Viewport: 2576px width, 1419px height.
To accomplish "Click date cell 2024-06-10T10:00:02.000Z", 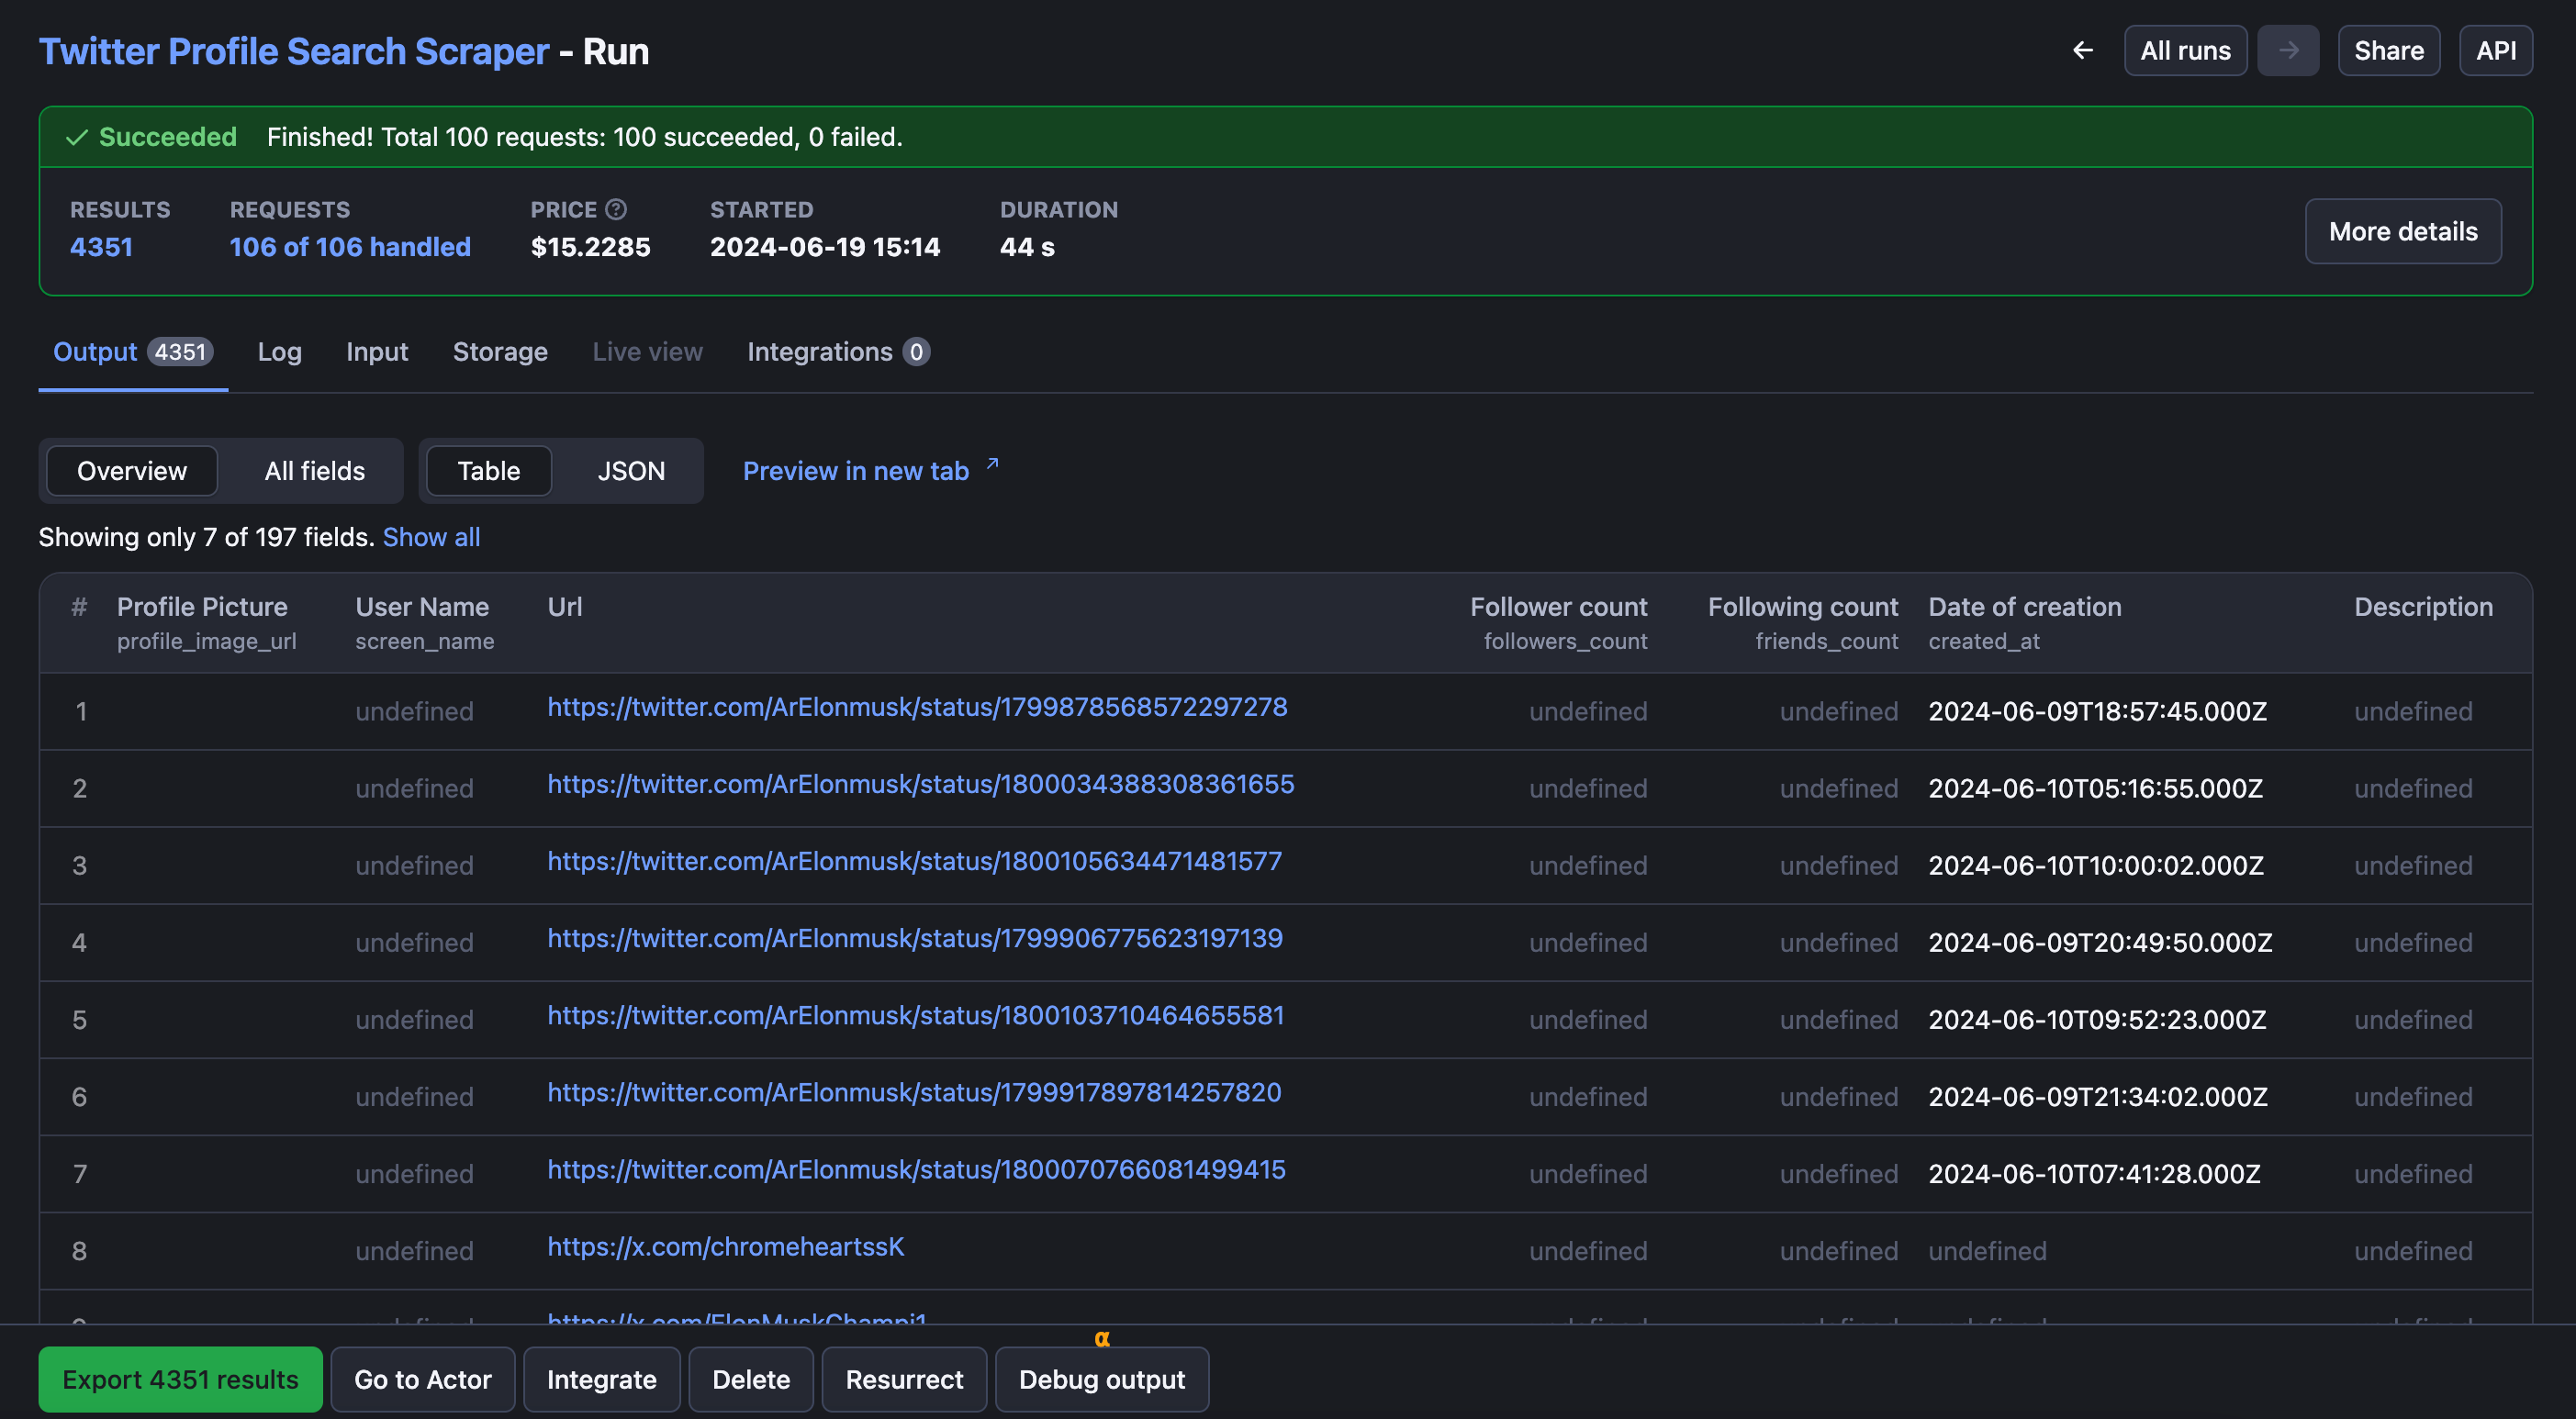I will [2096, 865].
